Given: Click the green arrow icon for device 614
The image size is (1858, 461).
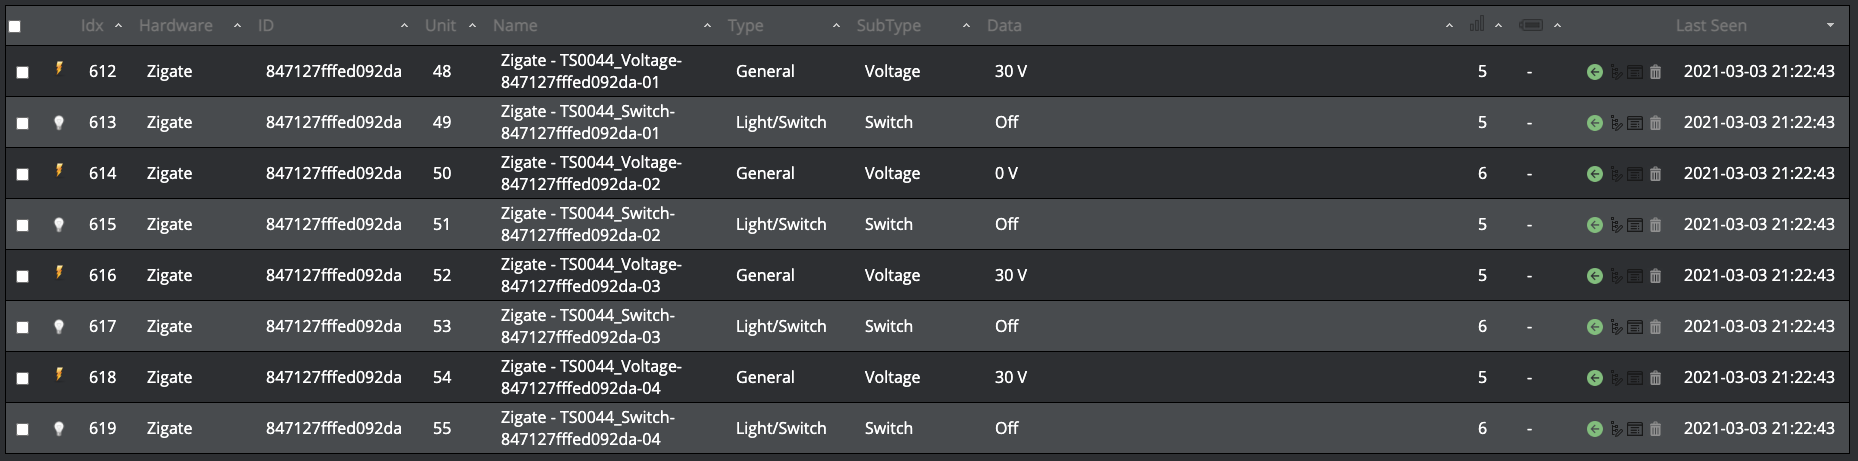Looking at the screenshot, I should tap(1595, 174).
